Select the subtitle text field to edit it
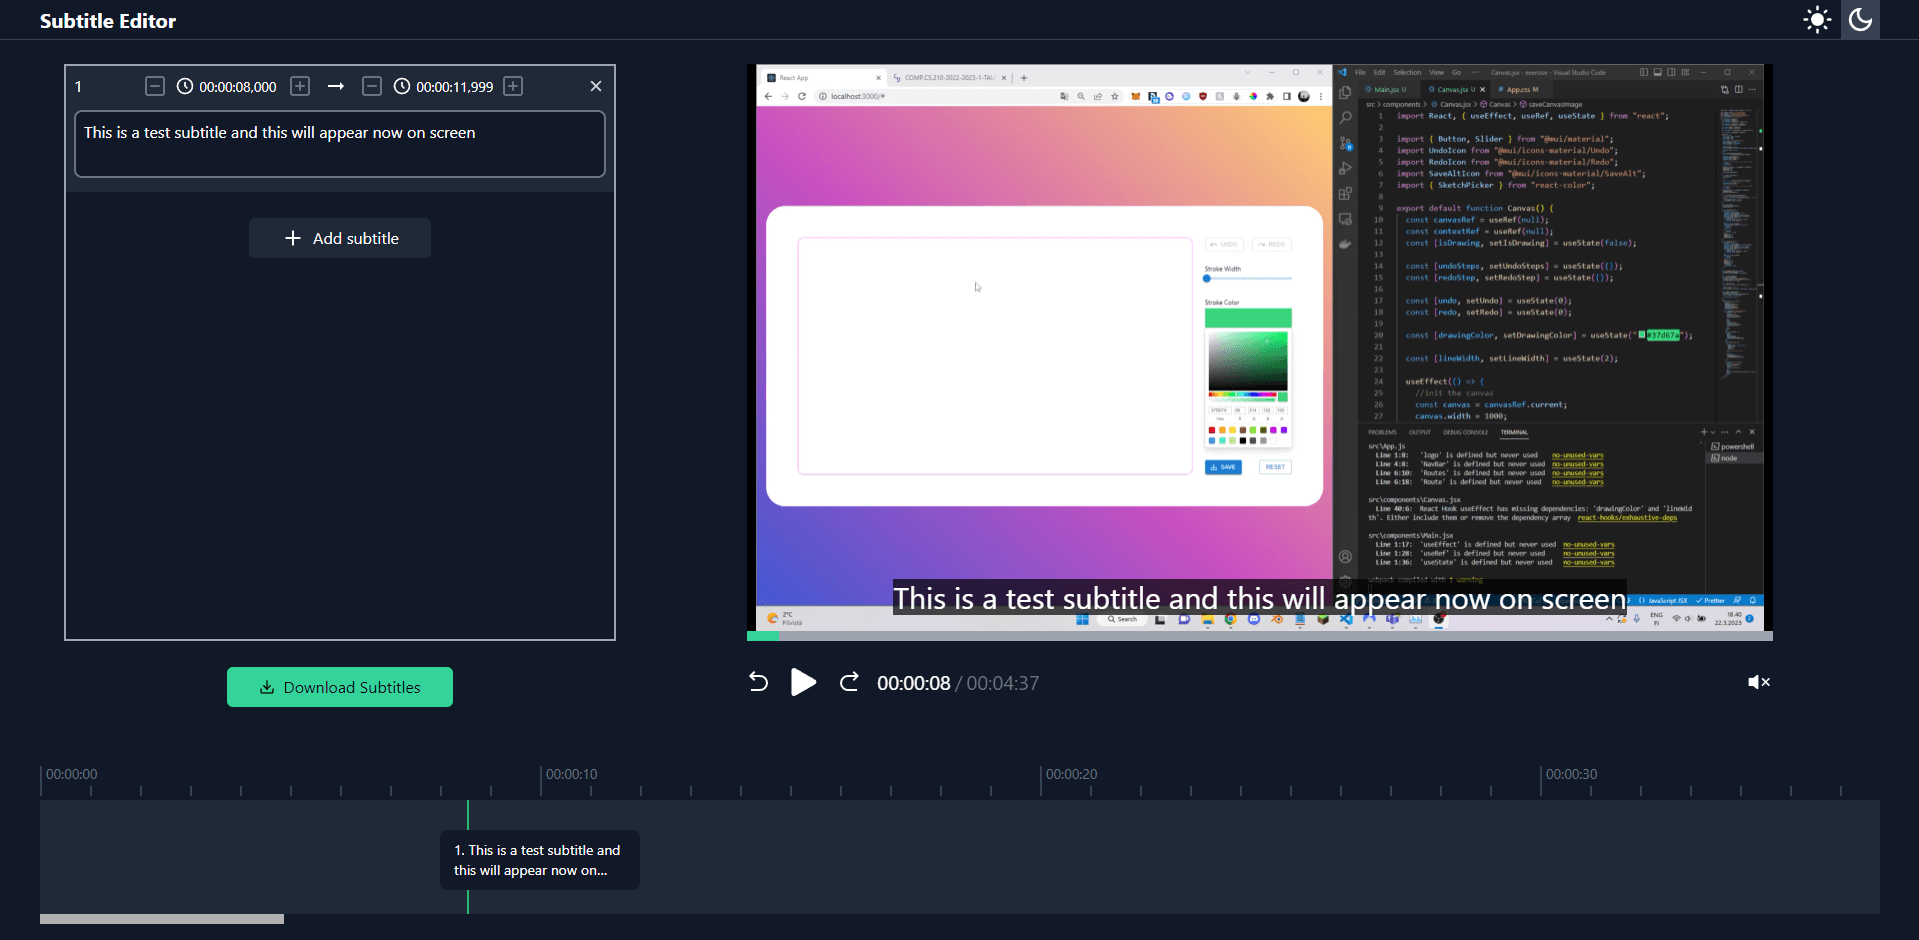Viewport: 1919px width, 940px height. point(339,143)
